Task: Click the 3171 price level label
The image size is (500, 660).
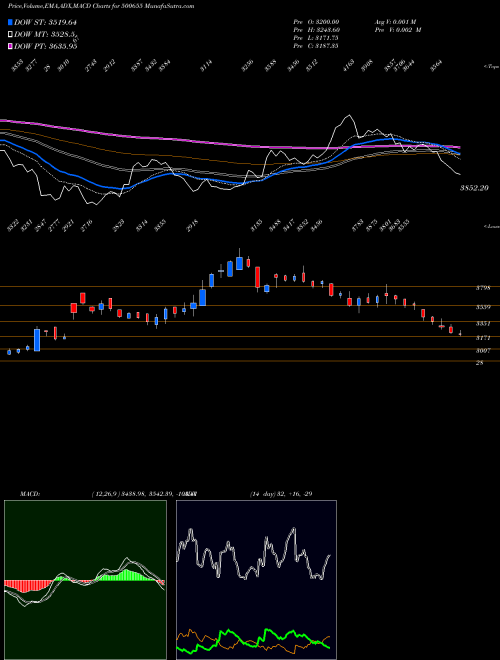Action: [x=483, y=338]
